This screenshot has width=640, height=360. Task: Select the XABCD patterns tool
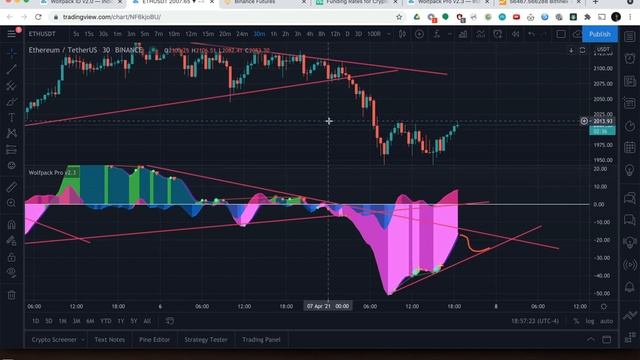coord(11,133)
